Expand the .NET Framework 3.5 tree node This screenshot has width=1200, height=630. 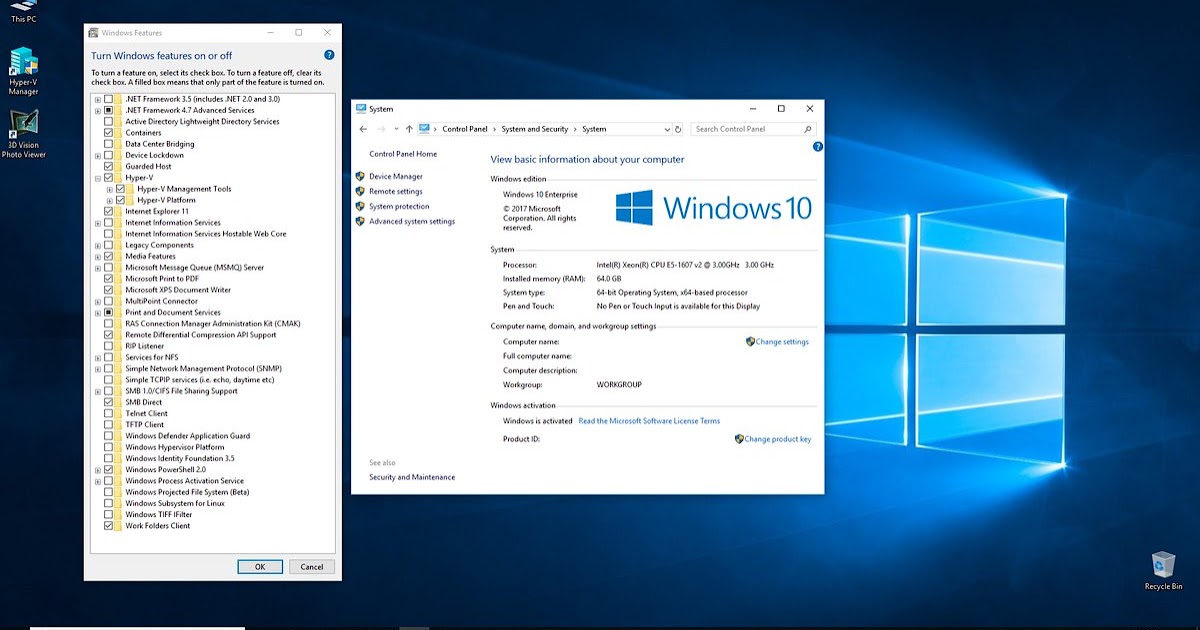pyautogui.click(x=96, y=98)
